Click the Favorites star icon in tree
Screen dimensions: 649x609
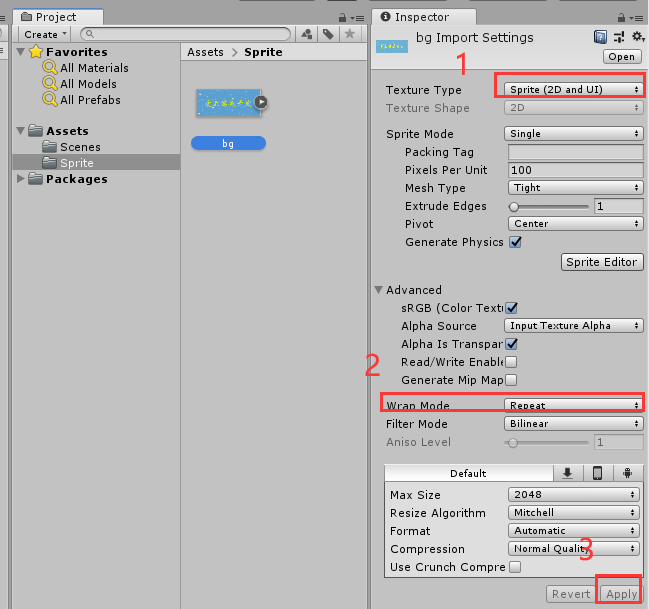click(36, 51)
